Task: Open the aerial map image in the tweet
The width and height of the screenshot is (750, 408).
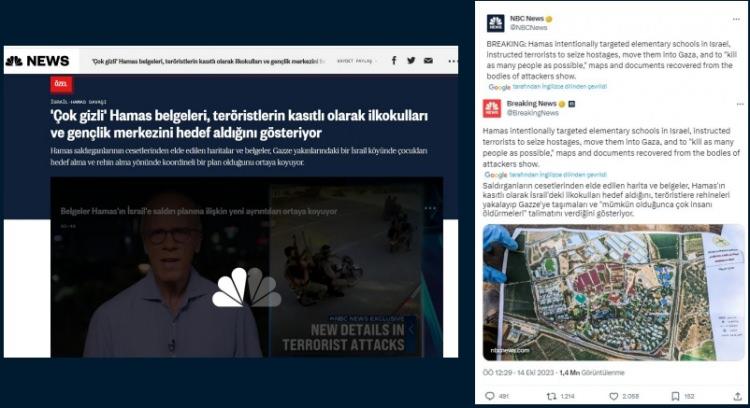Action: 614,292
